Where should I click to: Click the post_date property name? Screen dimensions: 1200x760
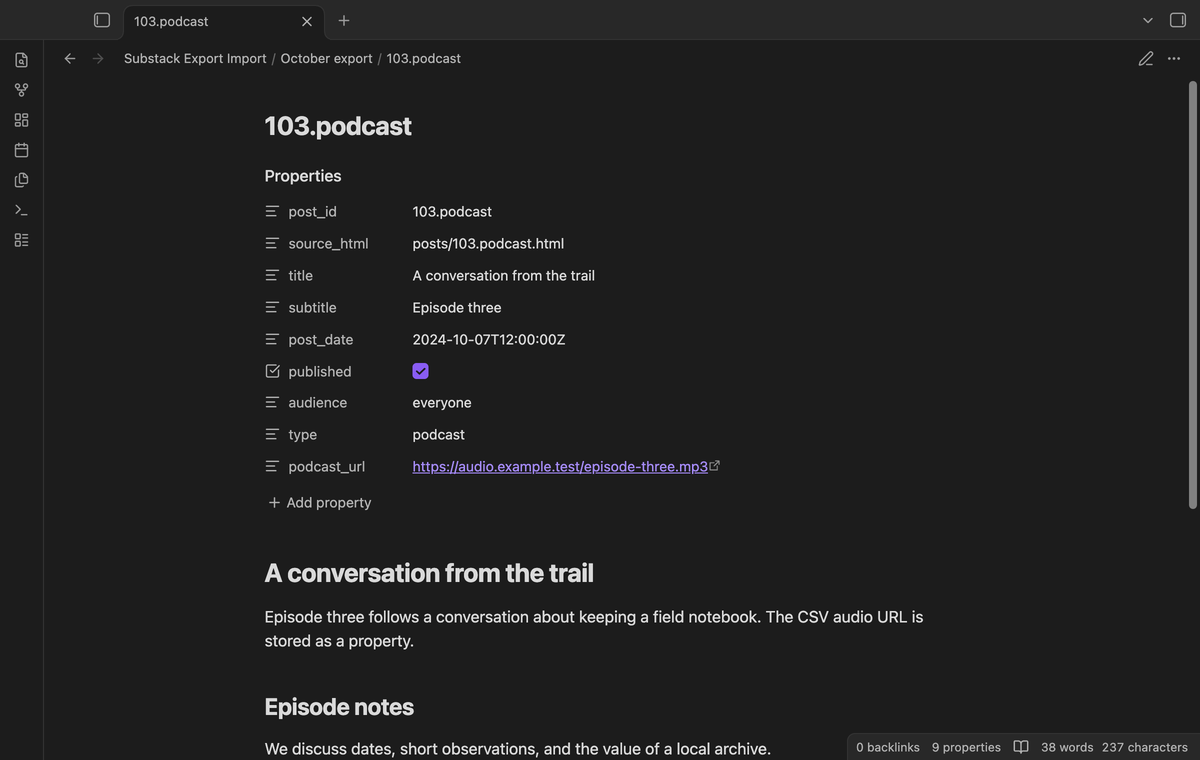pos(320,340)
